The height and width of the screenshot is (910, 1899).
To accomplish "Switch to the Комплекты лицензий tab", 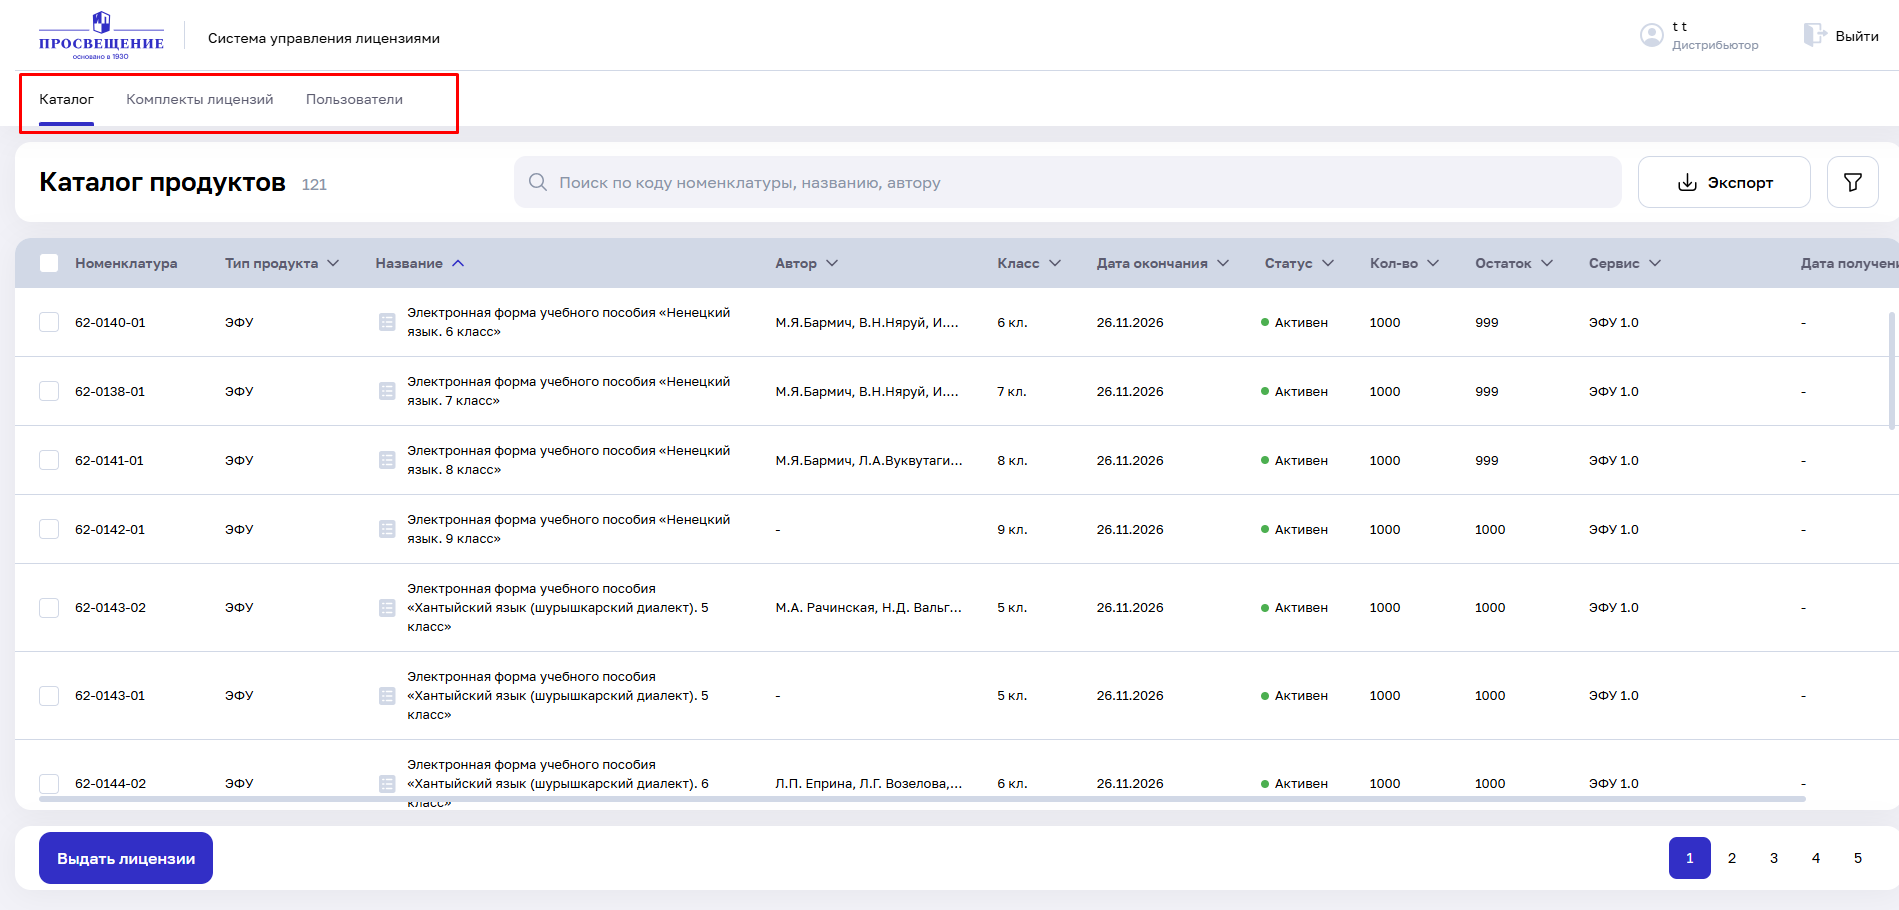I will [x=199, y=99].
